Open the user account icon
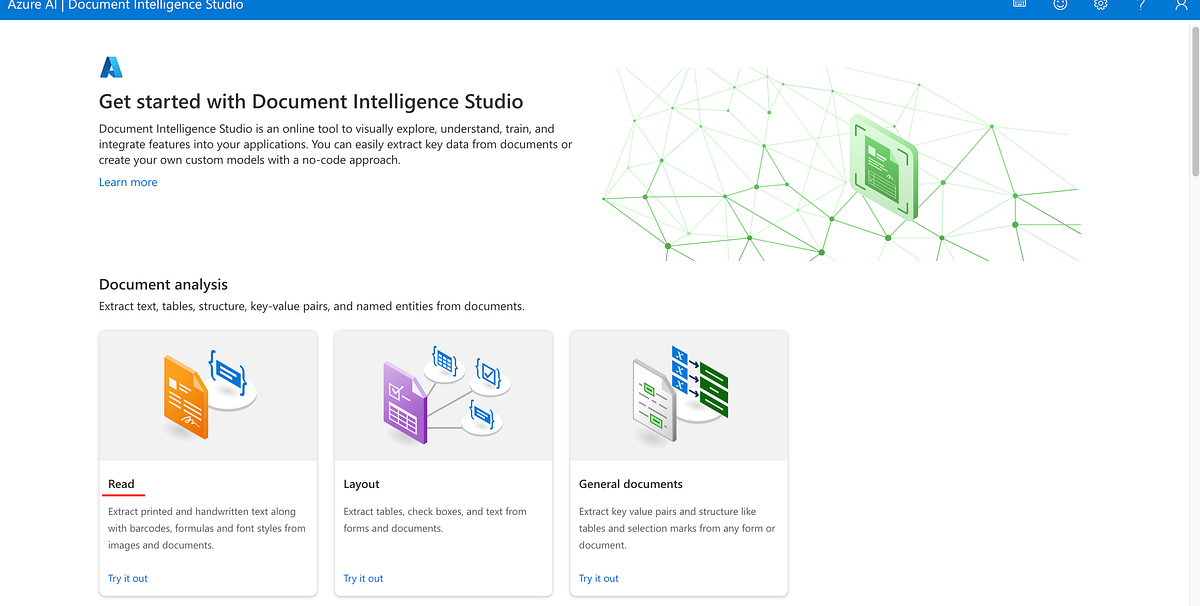This screenshot has width=1200, height=606. point(1181,6)
